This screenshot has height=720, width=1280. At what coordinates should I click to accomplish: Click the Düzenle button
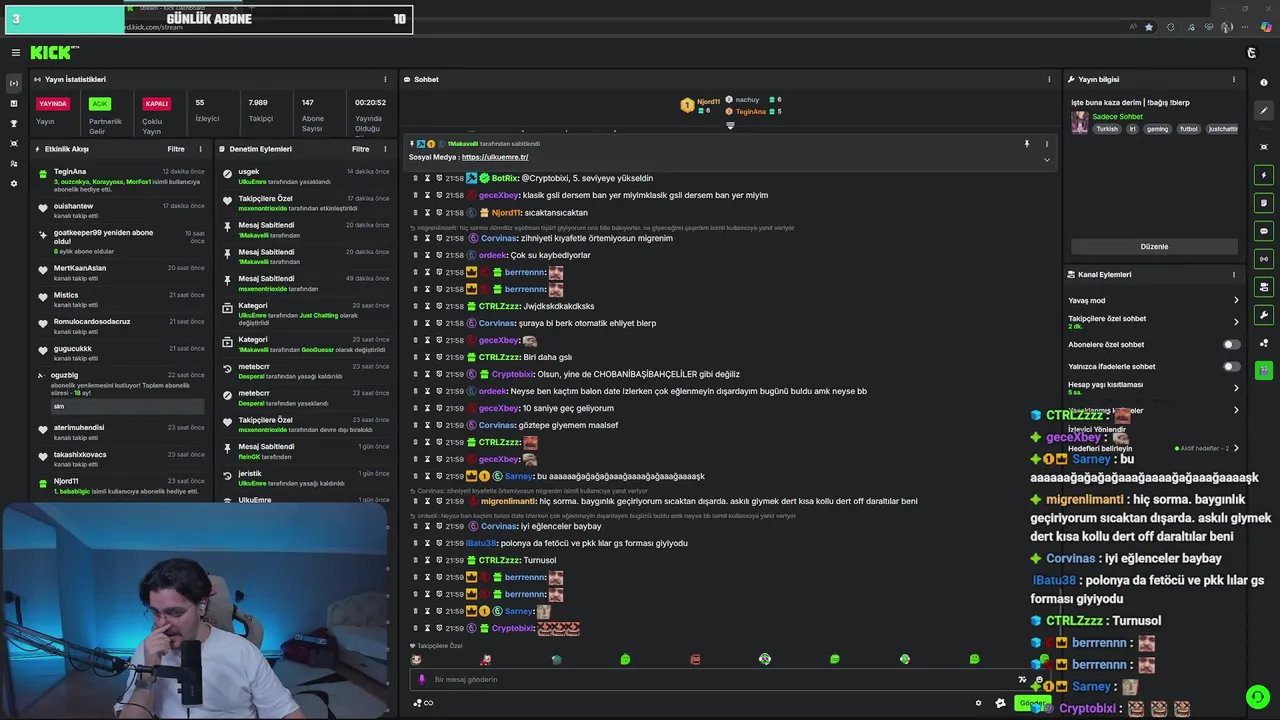pos(1154,246)
